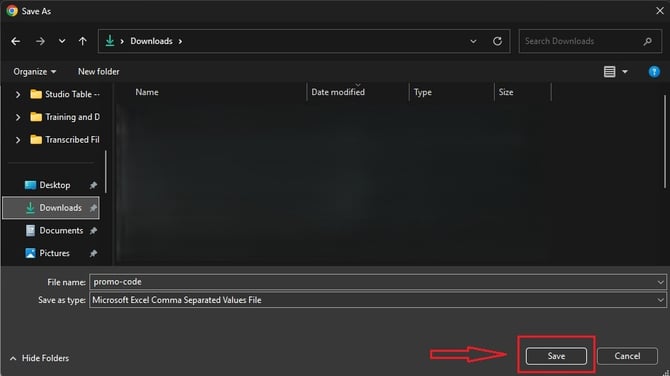Open Desktop in the sidebar

pos(47,185)
